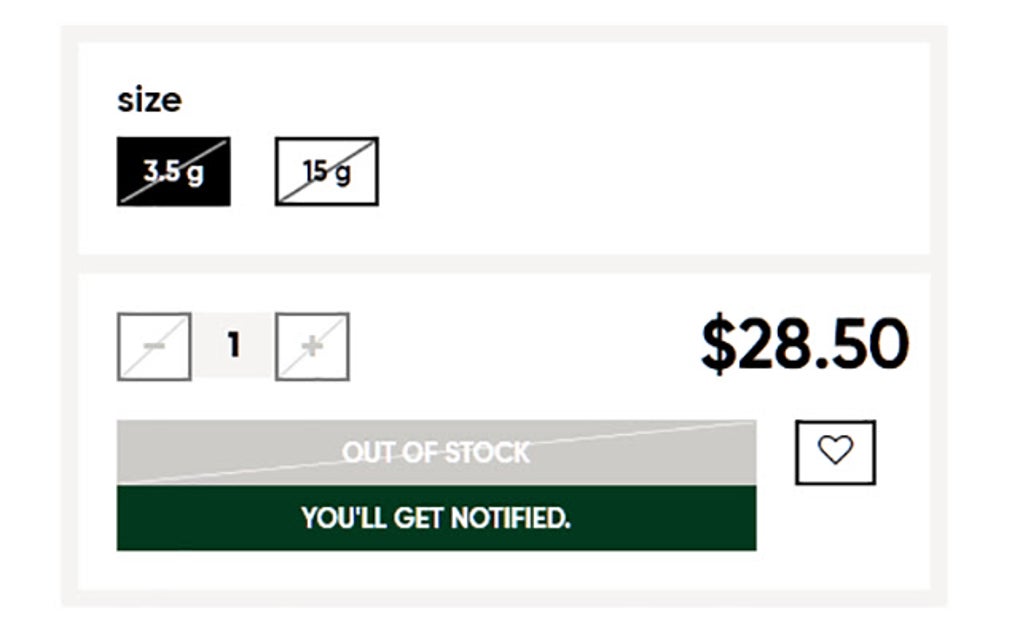The image size is (1020, 638).
Task: Increase quantity with the plus button
Action: tap(312, 347)
